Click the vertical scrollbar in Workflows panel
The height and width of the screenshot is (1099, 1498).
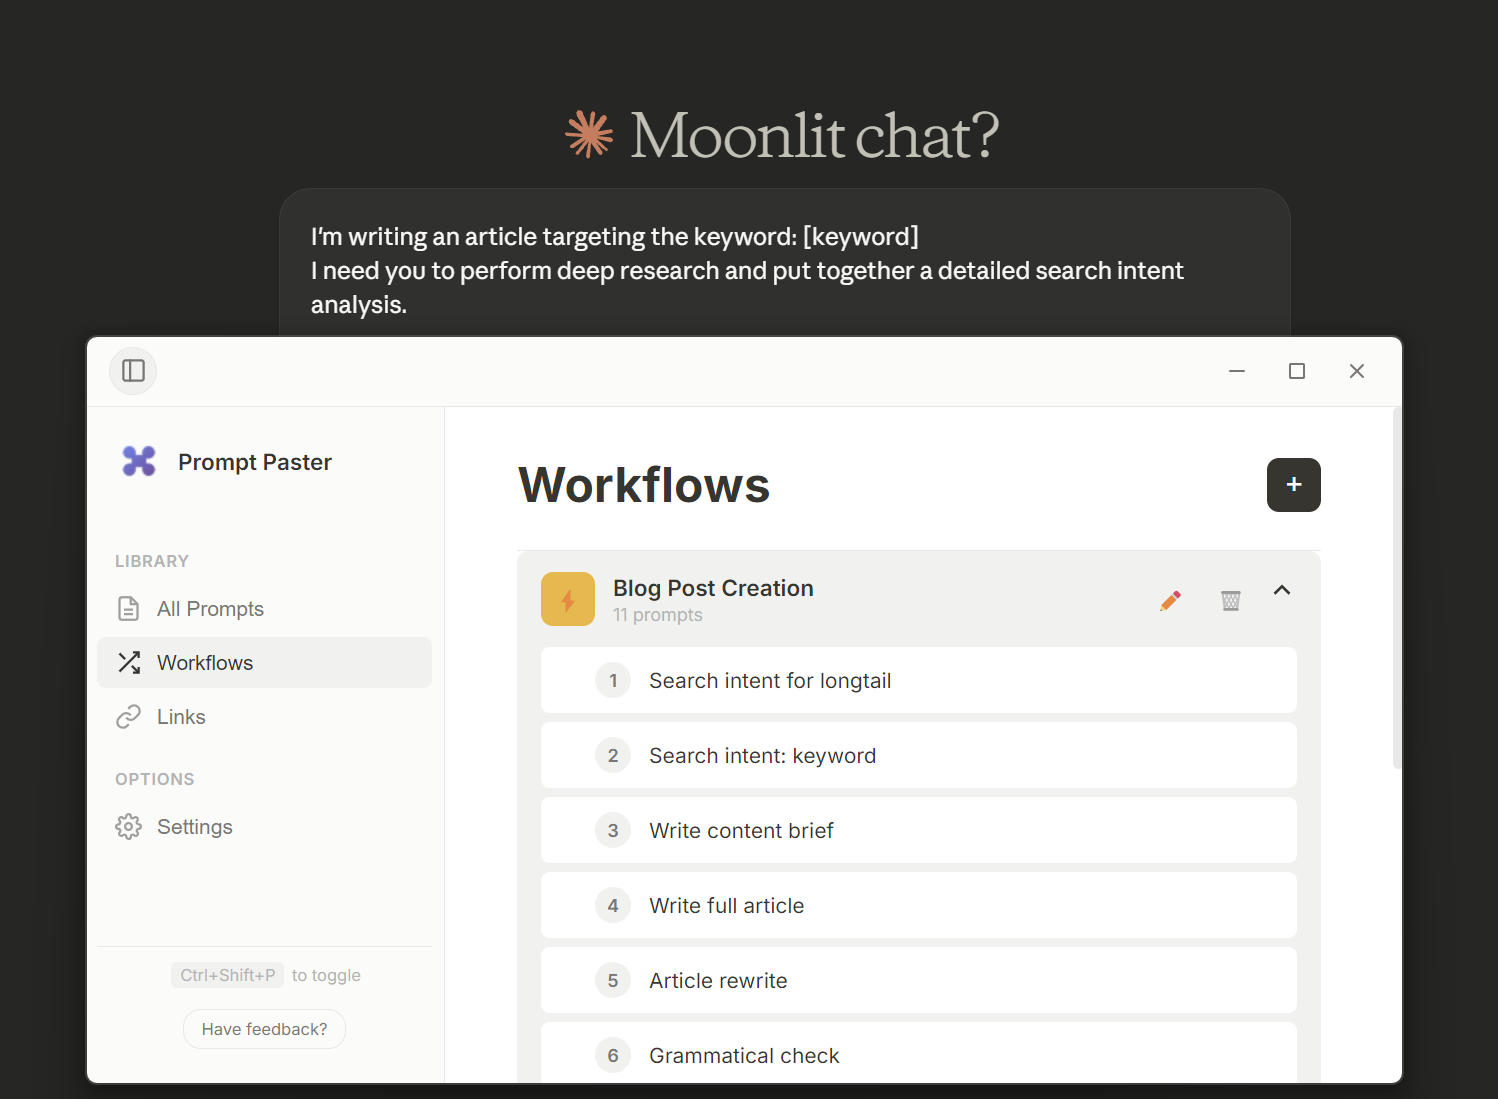tap(1397, 590)
